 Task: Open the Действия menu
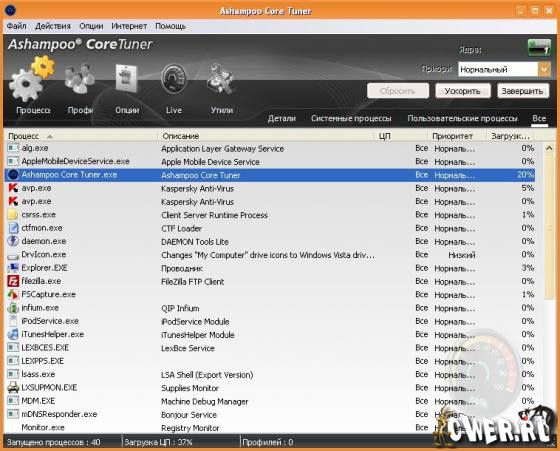(53, 26)
